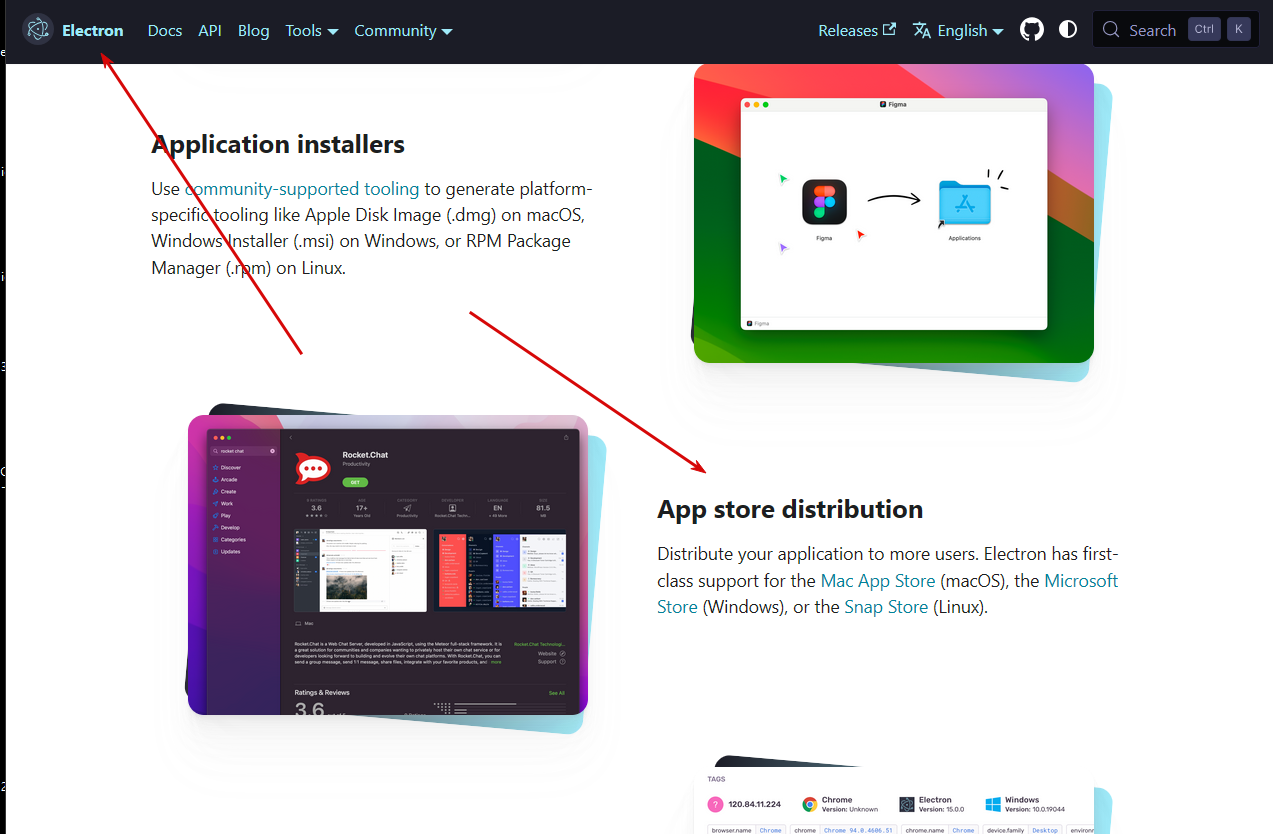Select Play in the App Store sidebar
Viewport: 1273px width, 834px height.
coord(221,515)
